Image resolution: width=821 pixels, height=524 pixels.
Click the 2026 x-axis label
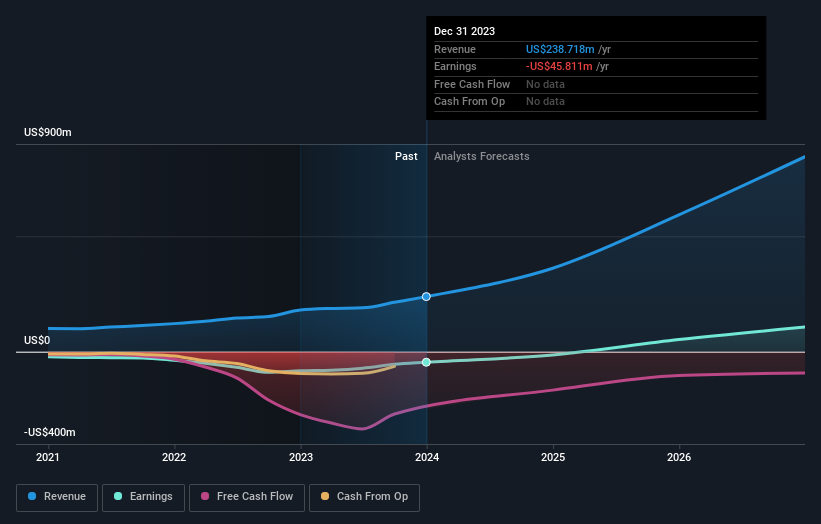tap(679, 457)
